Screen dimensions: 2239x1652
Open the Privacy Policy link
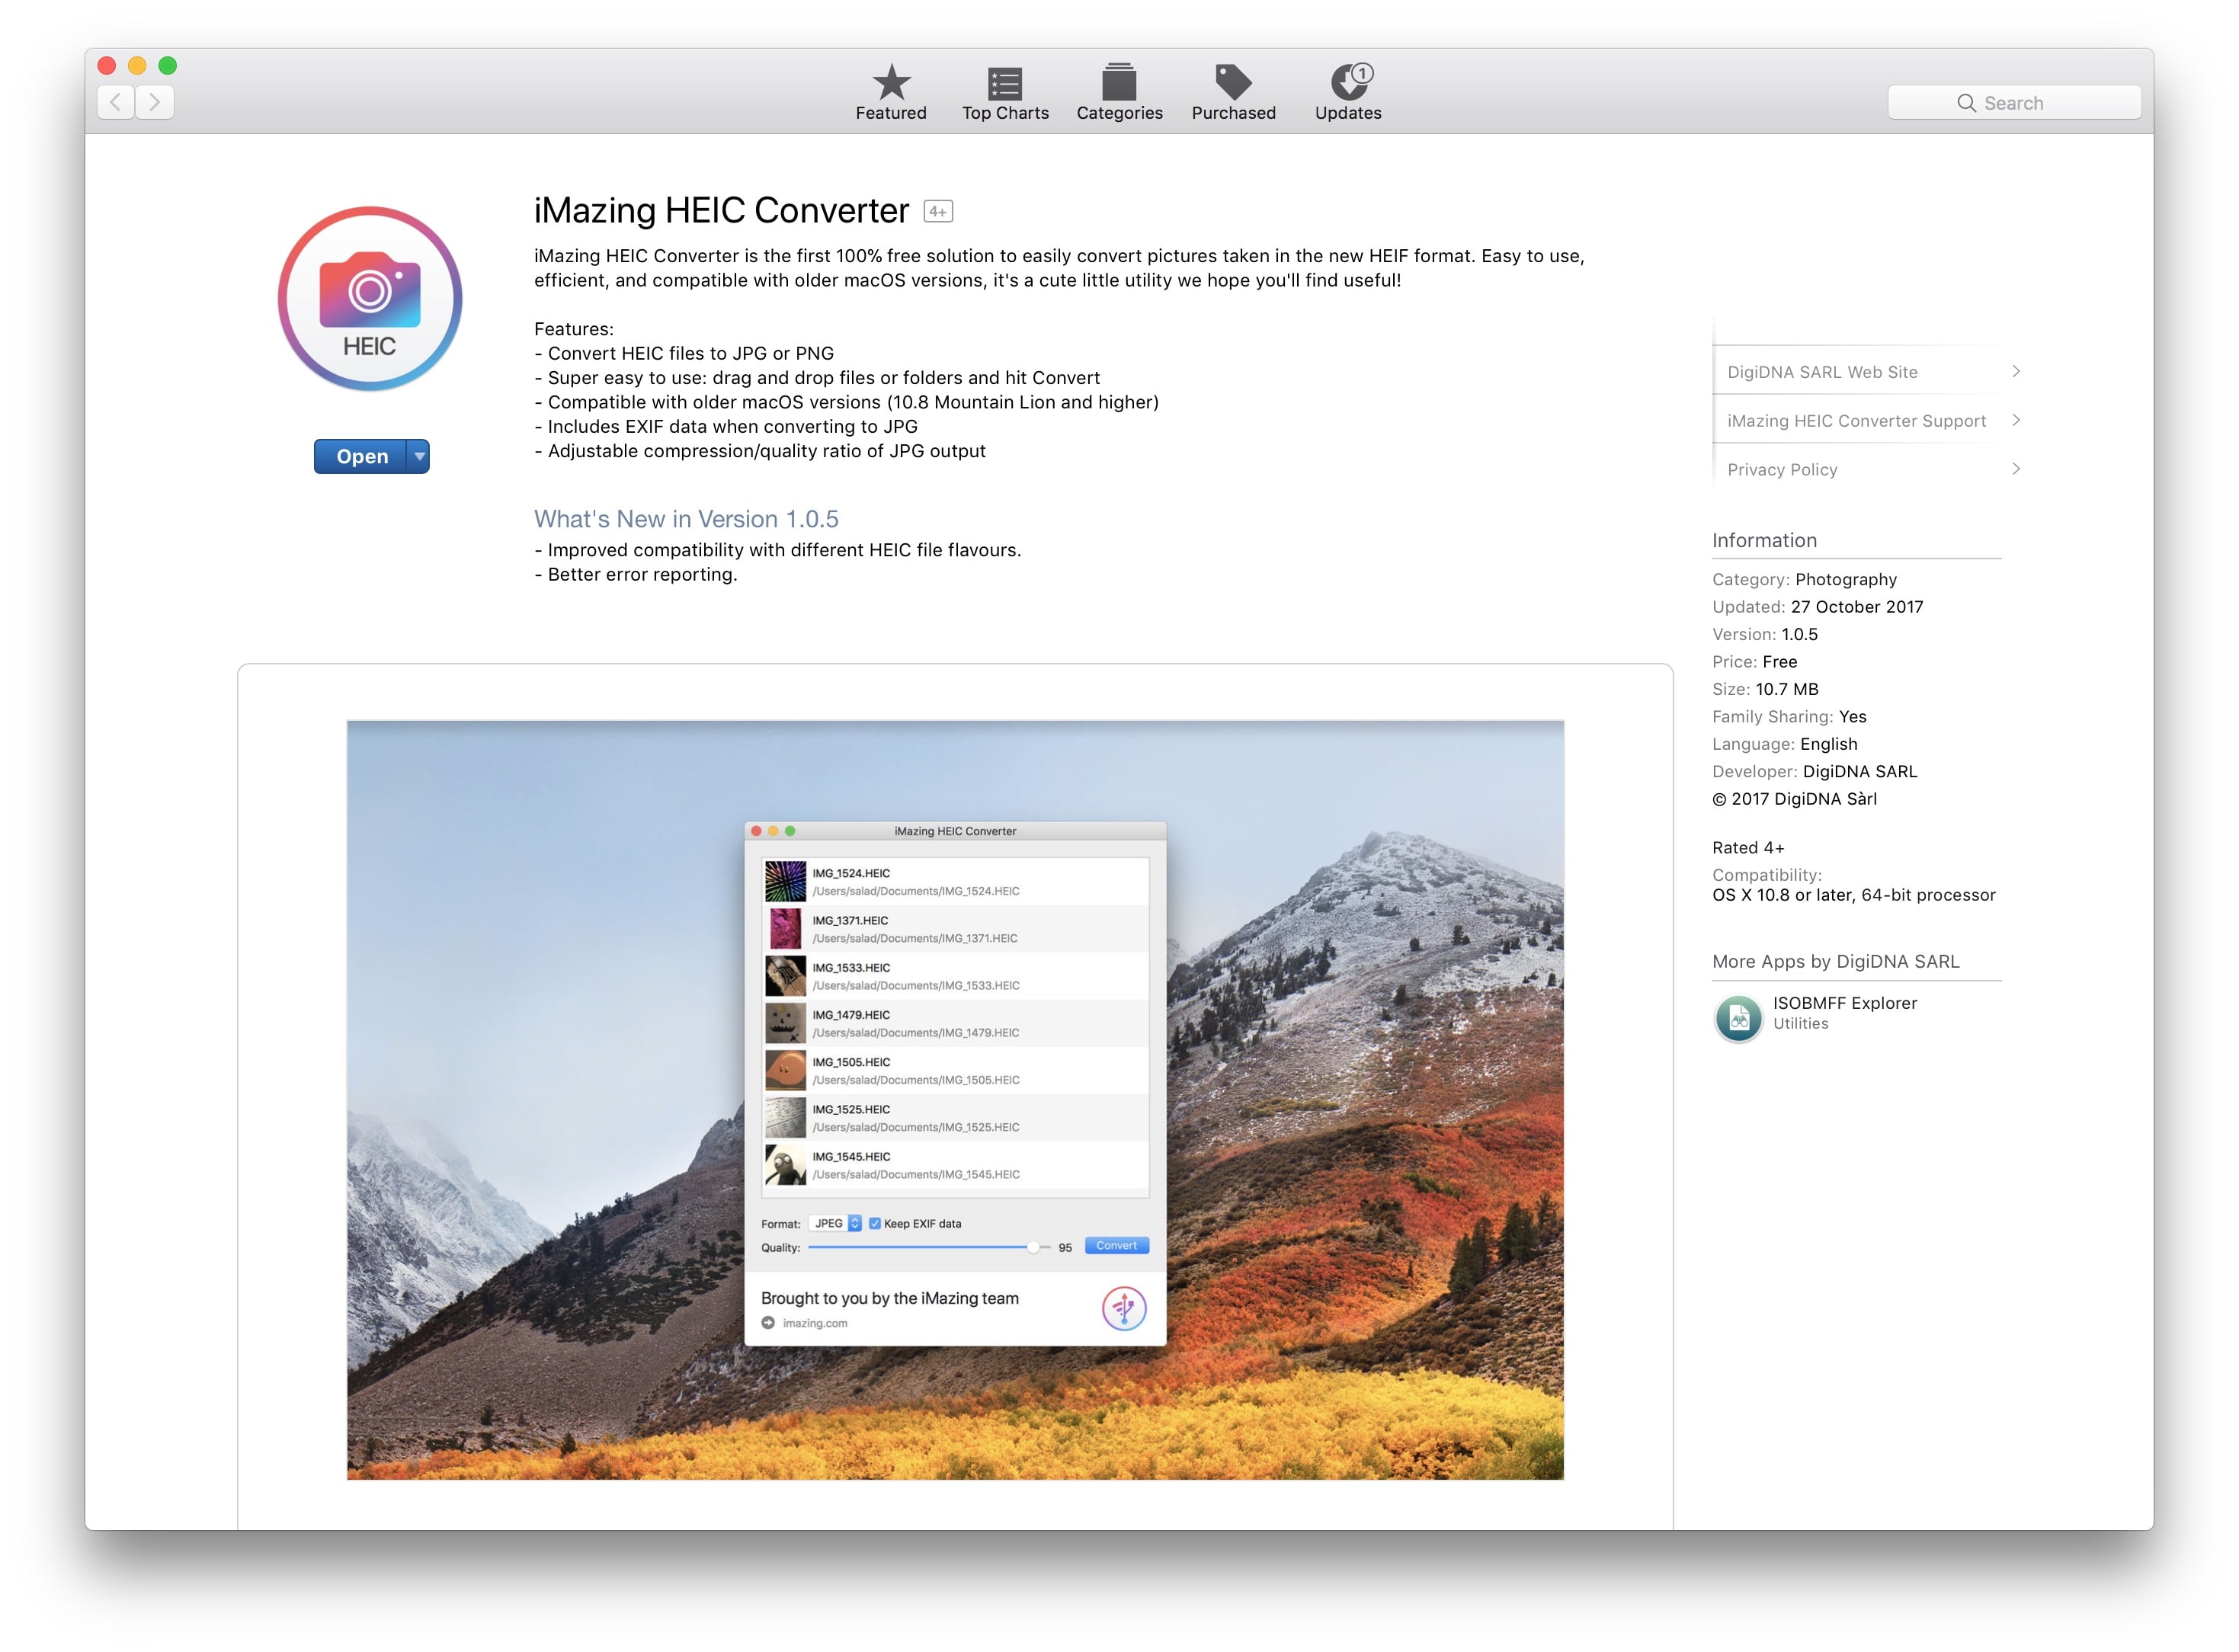pos(1781,470)
